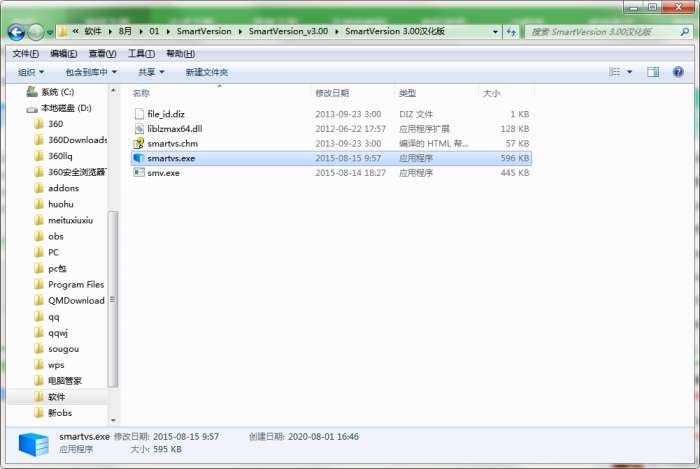
Task: Click the file name smv.exe
Action: point(163,173)
